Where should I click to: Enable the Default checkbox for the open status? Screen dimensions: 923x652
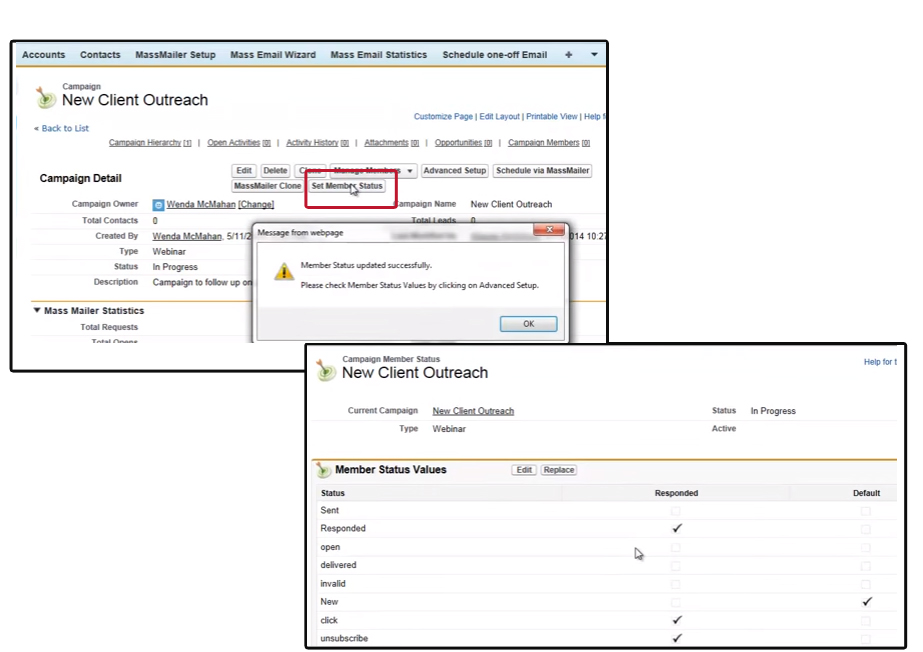tap(864, 547)
